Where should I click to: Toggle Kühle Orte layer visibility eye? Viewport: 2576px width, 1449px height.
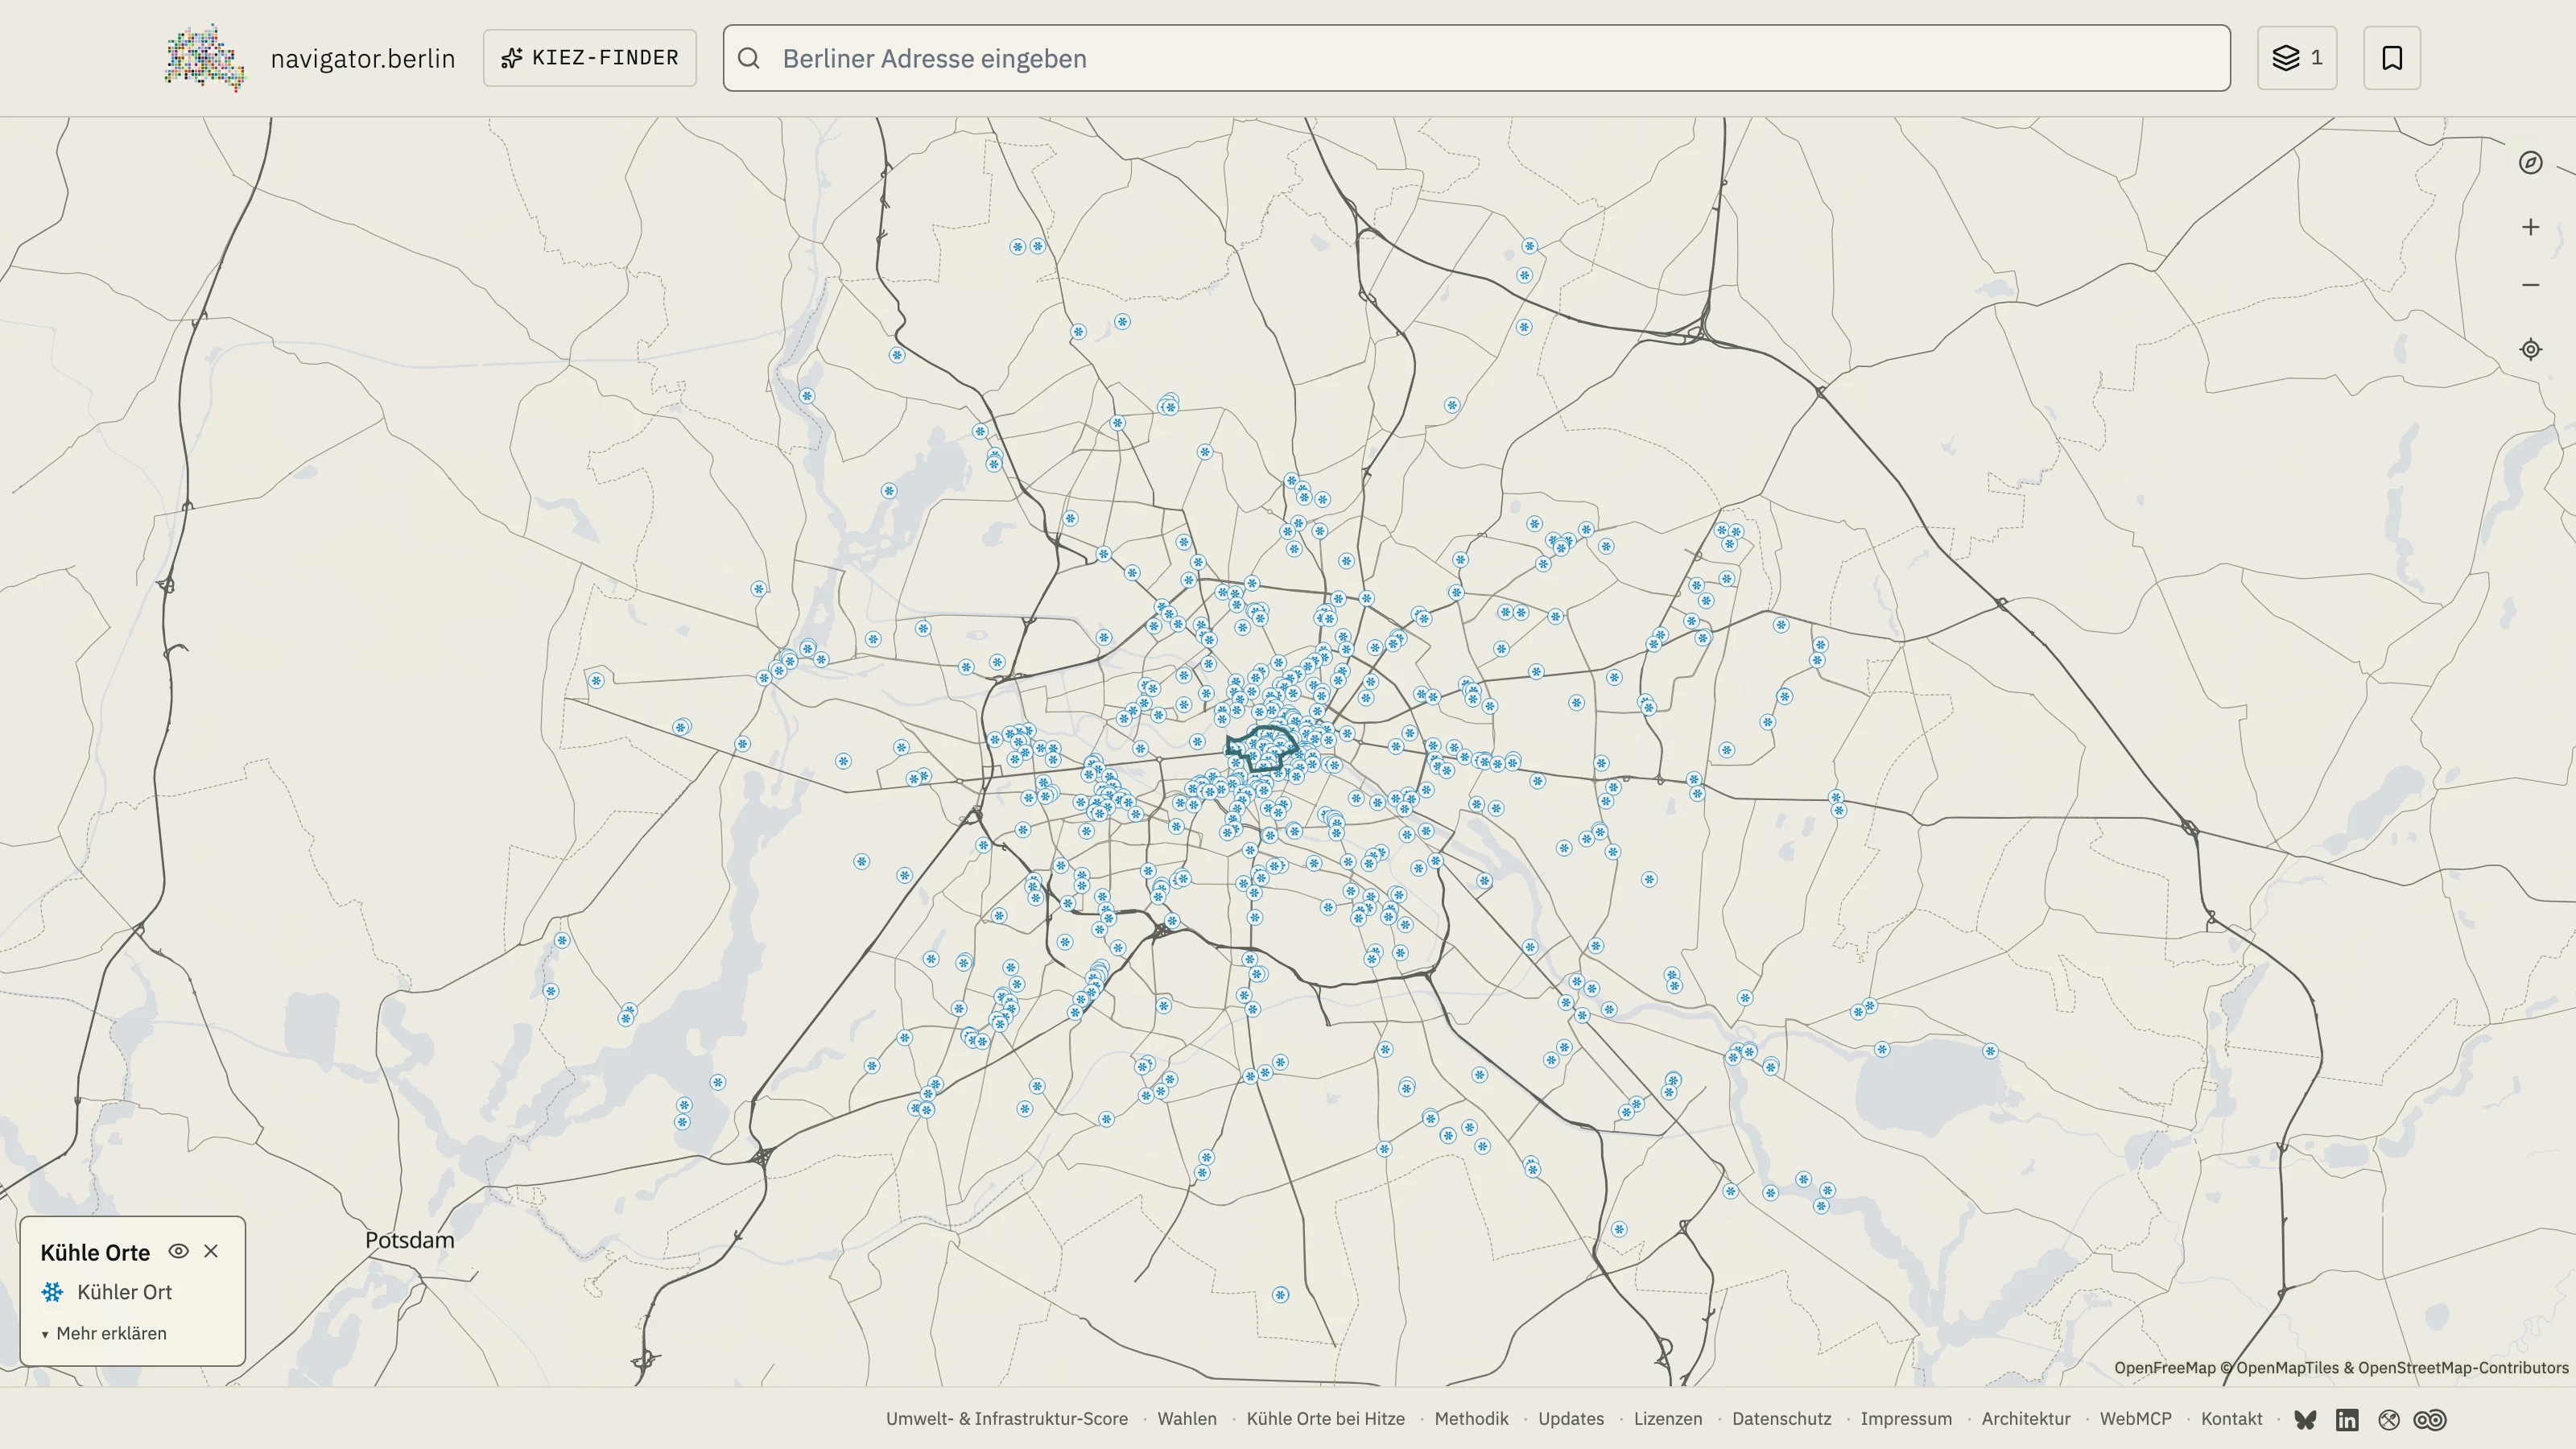tap(179, 1251)
